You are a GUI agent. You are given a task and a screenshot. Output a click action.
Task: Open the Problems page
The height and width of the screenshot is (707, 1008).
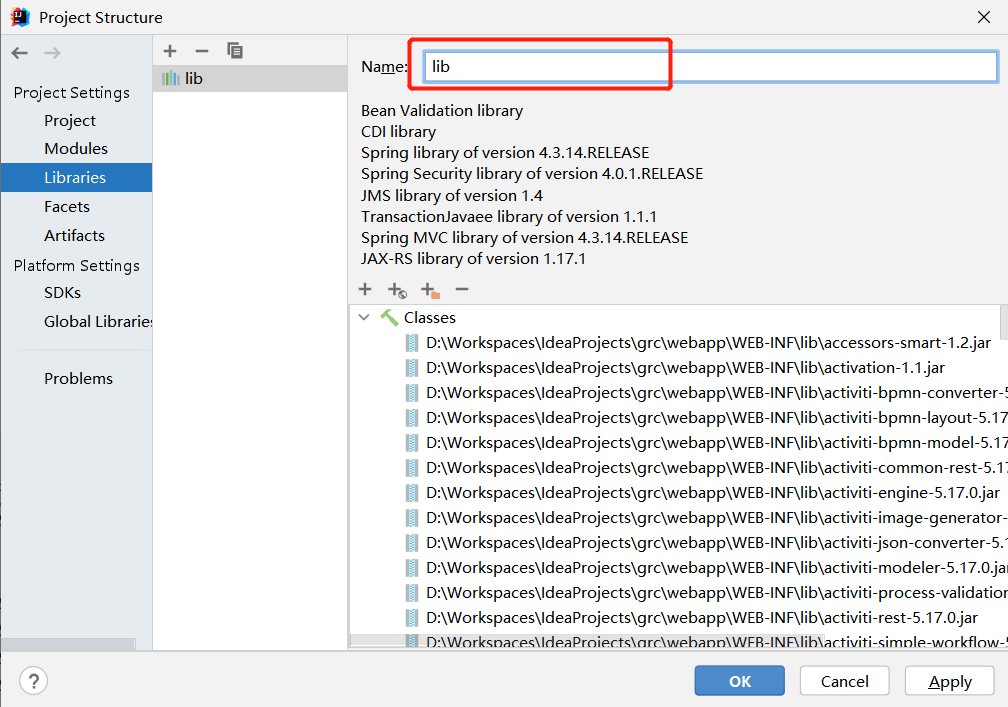tap(78, 379)
